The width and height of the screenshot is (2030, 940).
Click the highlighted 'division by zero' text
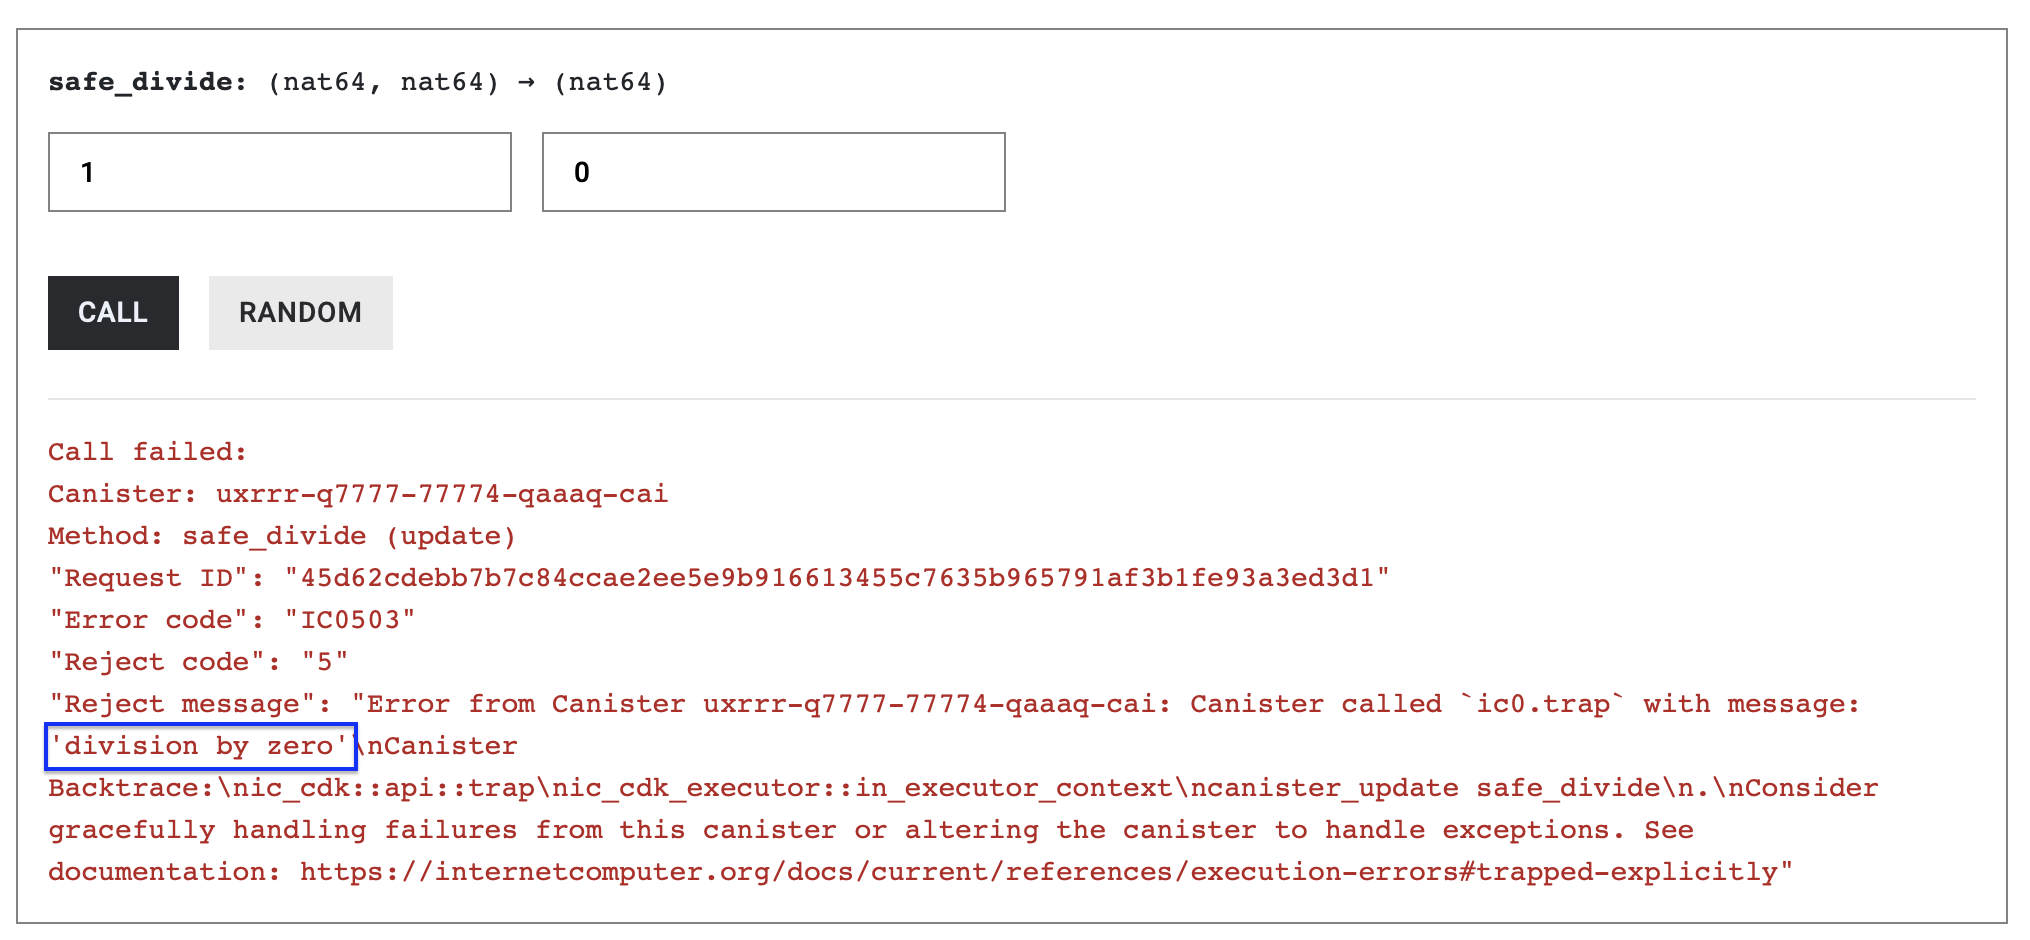point(200,746)
